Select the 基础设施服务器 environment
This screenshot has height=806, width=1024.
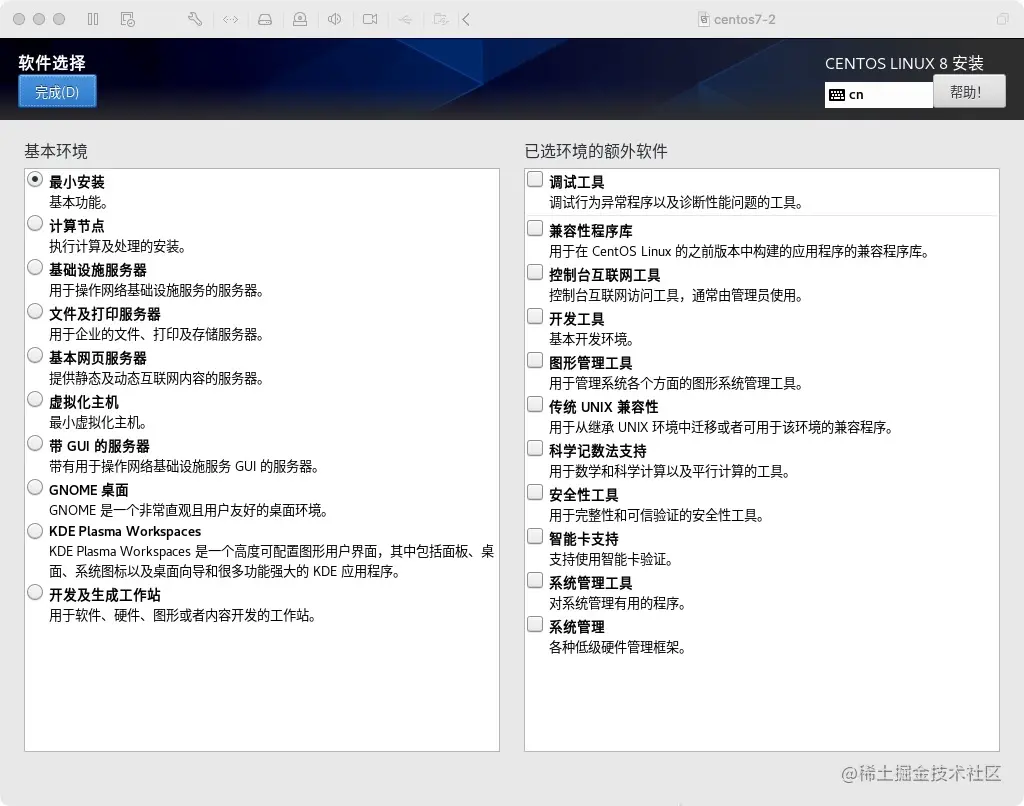(35, 267)
